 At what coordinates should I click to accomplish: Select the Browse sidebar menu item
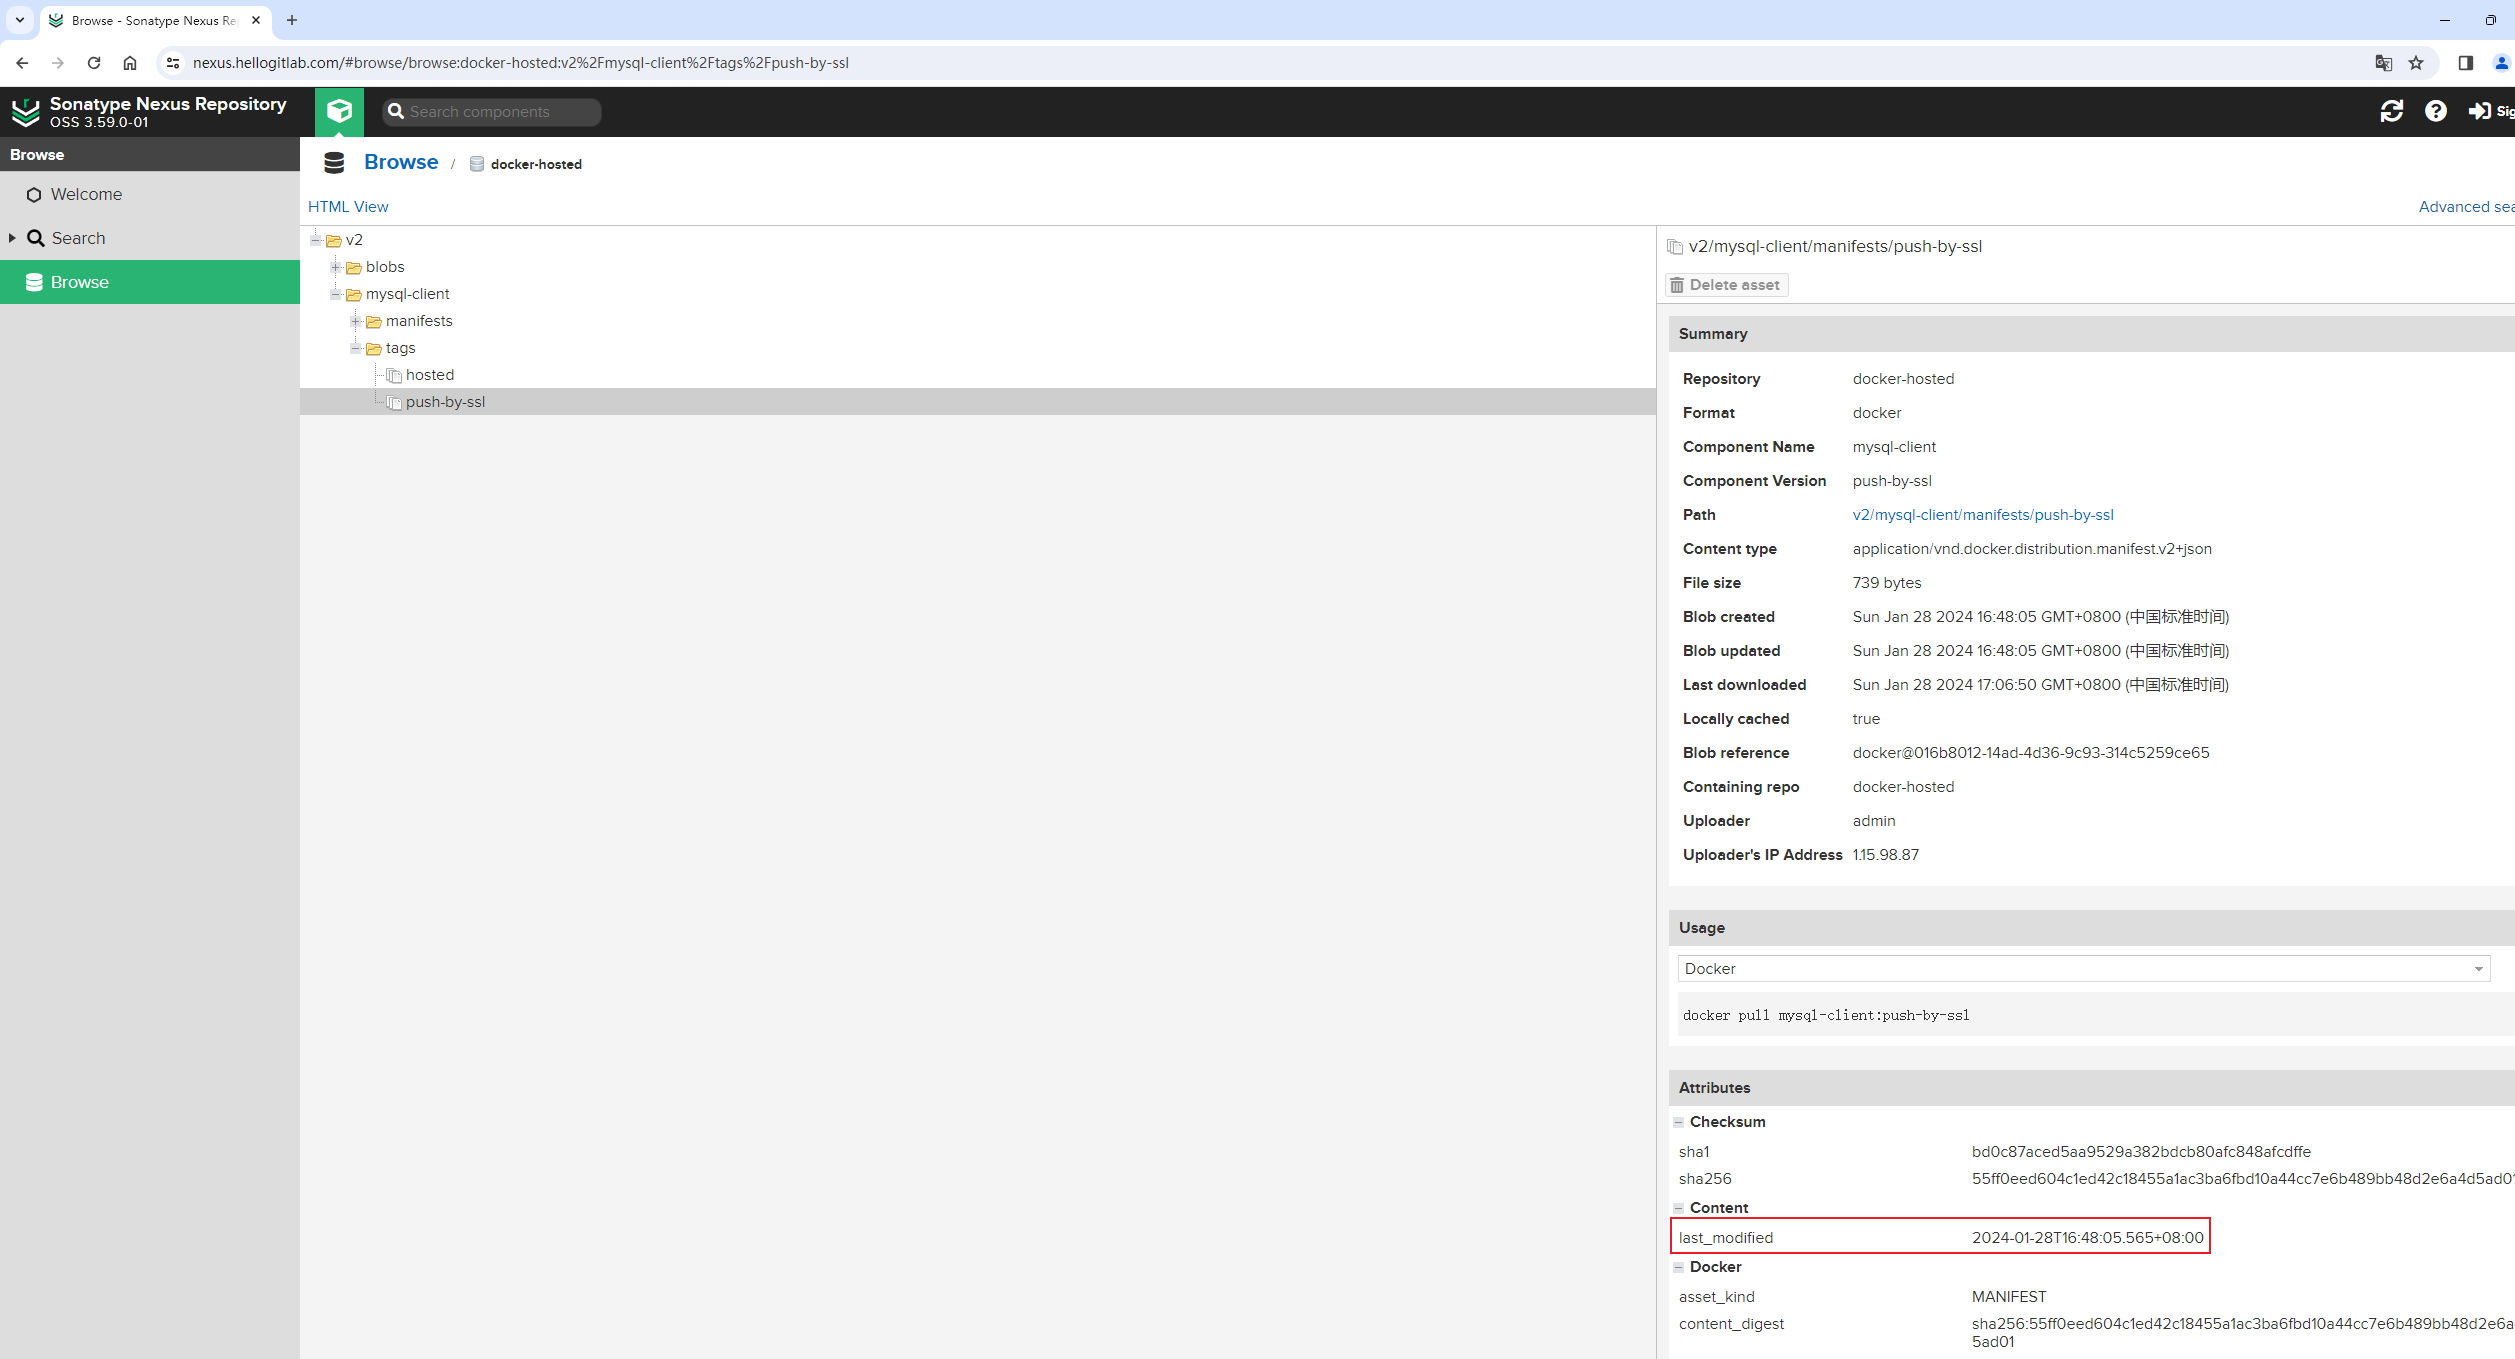point(150,282)
